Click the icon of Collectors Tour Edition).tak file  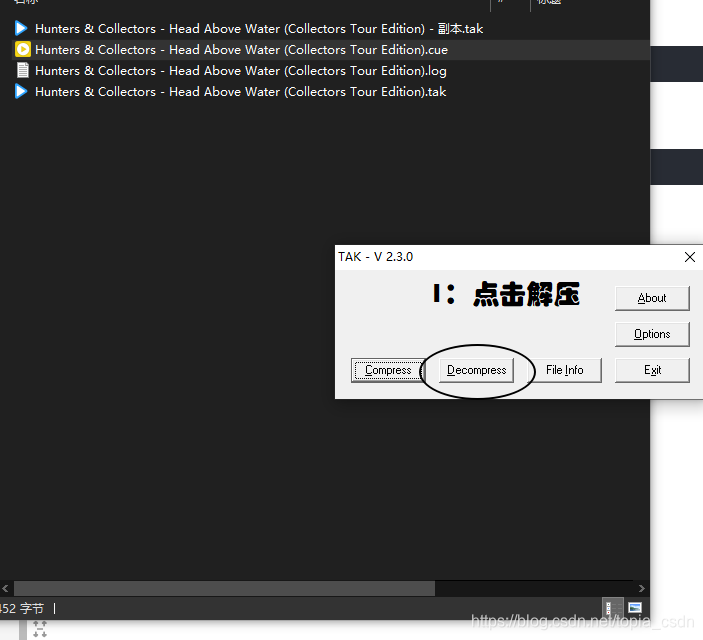click(21, 91)
